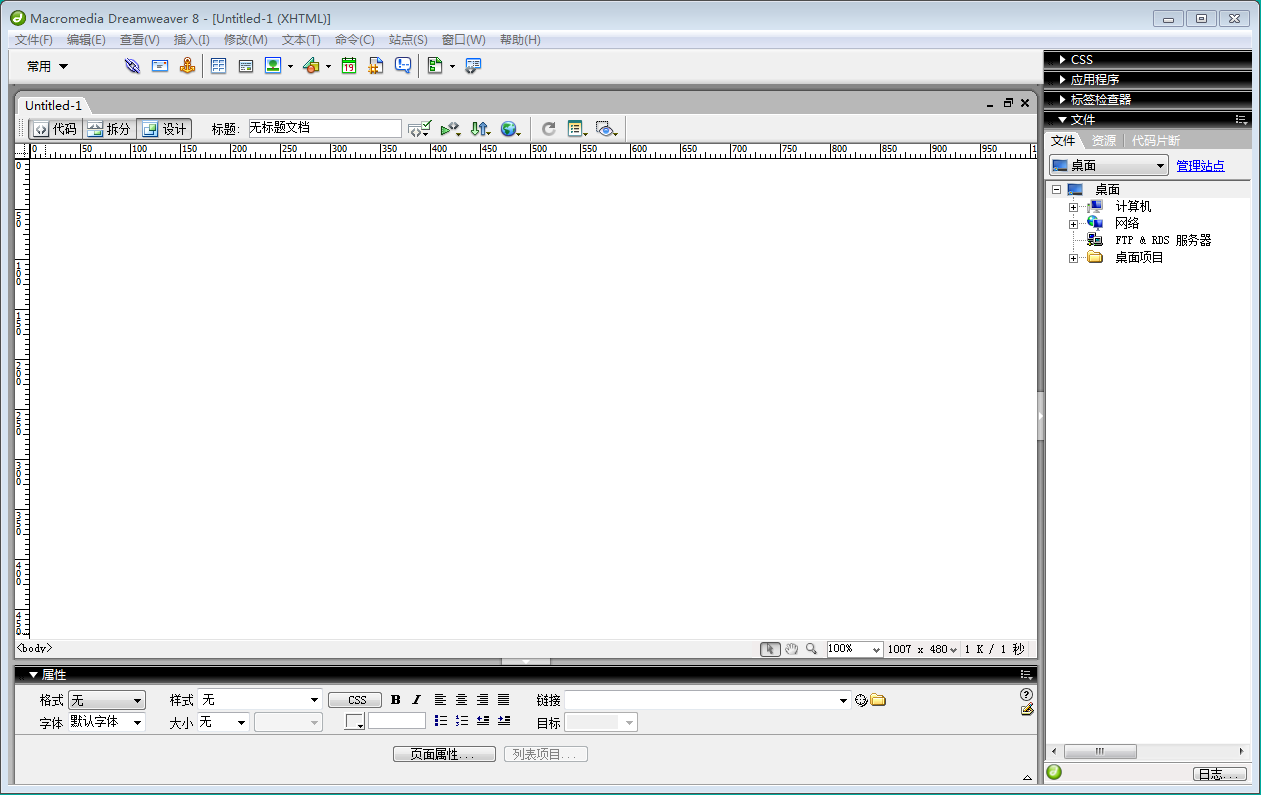Image resolution: width=1261 pixels, height=795 pixels.
Task: Toggle bold formatting in Properties
Action: [395, 700]
